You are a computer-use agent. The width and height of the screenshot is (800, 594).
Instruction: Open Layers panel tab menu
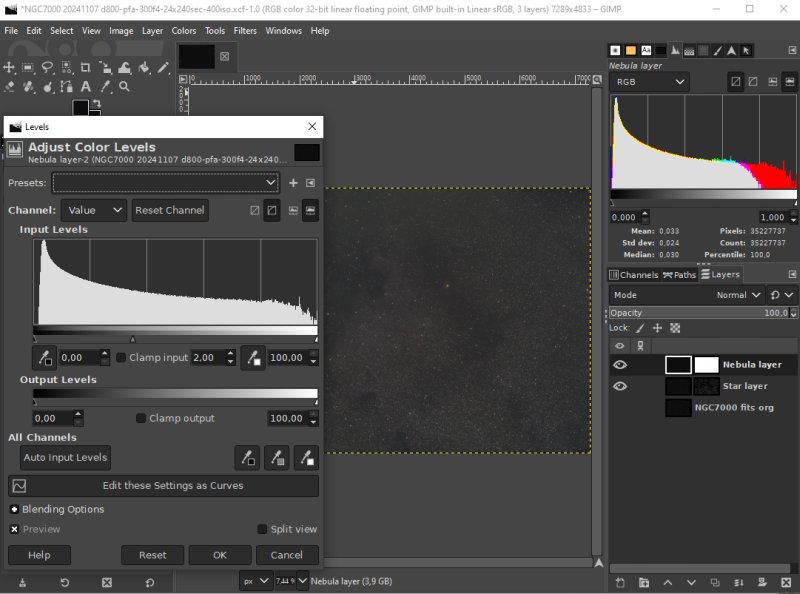point(792,275)
